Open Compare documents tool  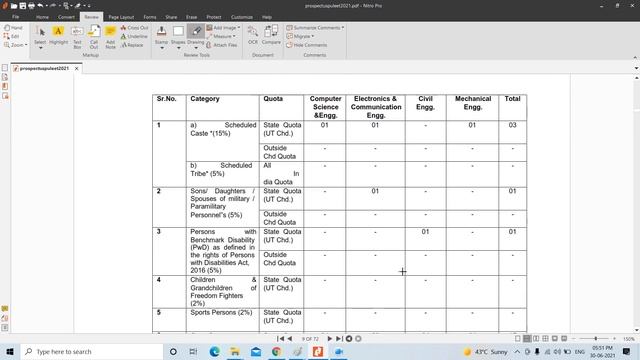(x=271, y=35)
